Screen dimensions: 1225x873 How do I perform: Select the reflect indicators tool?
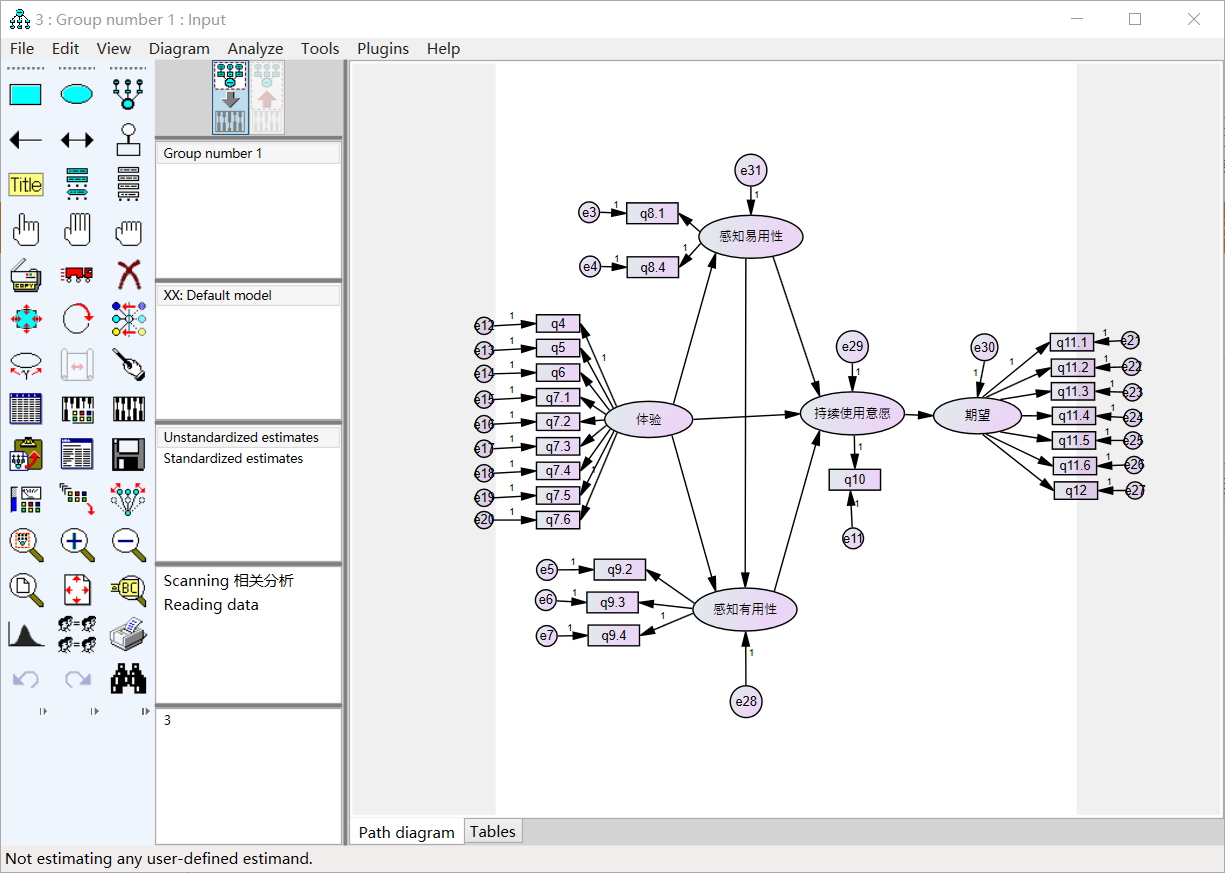[128, 319]
